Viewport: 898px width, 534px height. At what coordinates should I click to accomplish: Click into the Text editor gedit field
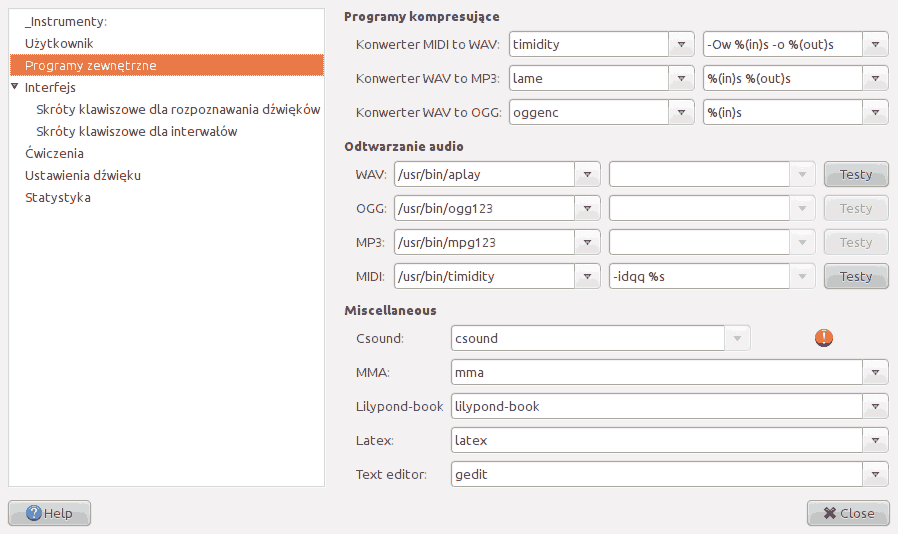click(656, 474)
